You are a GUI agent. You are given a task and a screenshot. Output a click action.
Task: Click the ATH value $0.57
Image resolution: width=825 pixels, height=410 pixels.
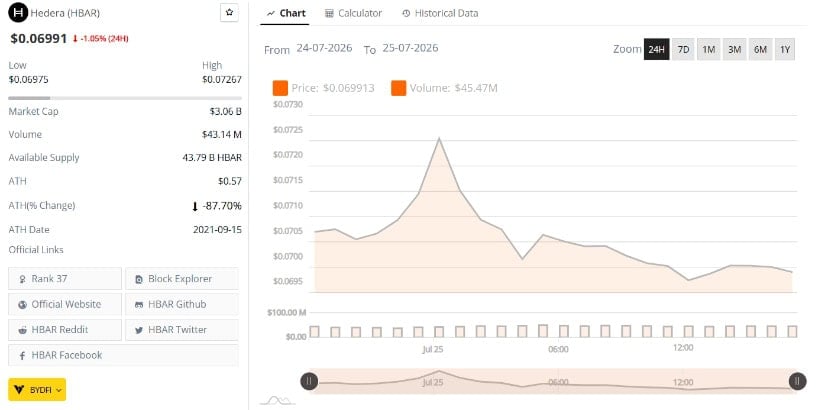[230, 182]
